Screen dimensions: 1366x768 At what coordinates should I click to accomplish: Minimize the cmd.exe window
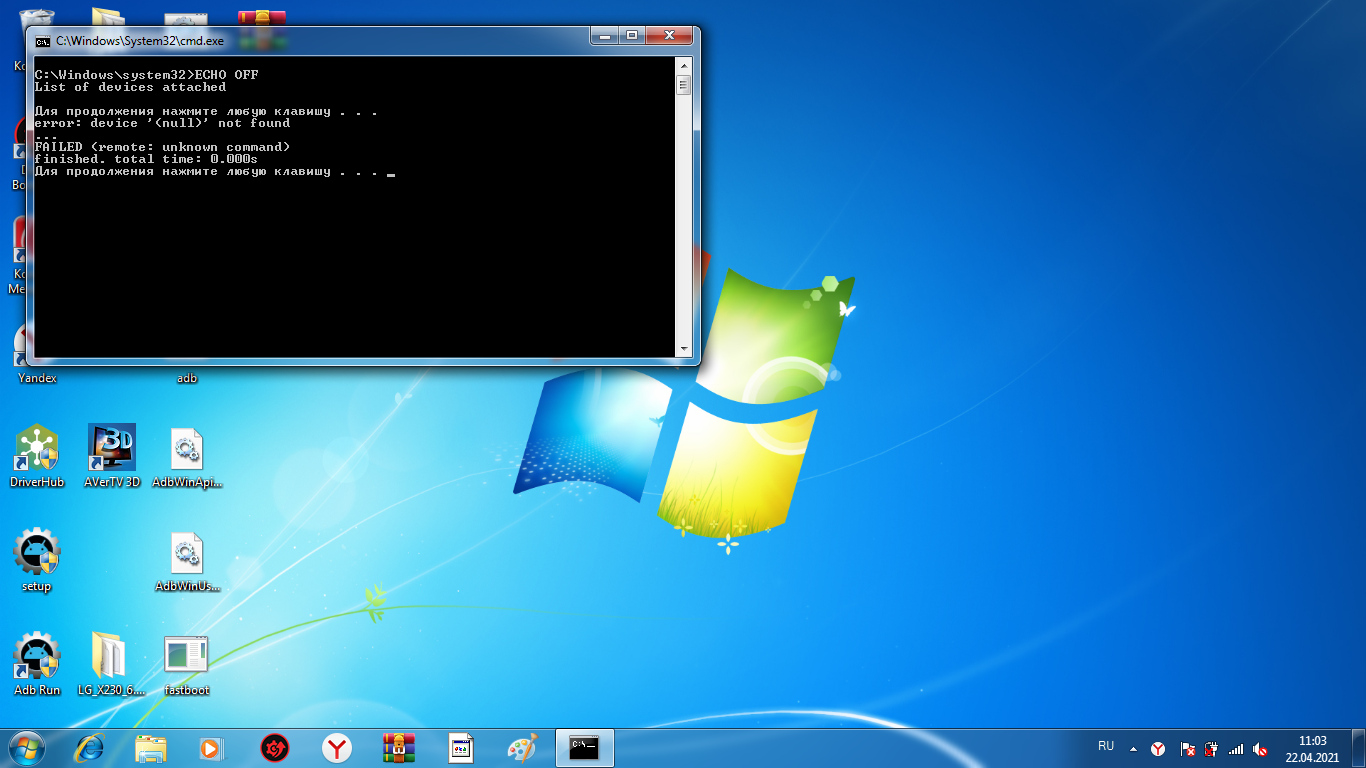603,35
